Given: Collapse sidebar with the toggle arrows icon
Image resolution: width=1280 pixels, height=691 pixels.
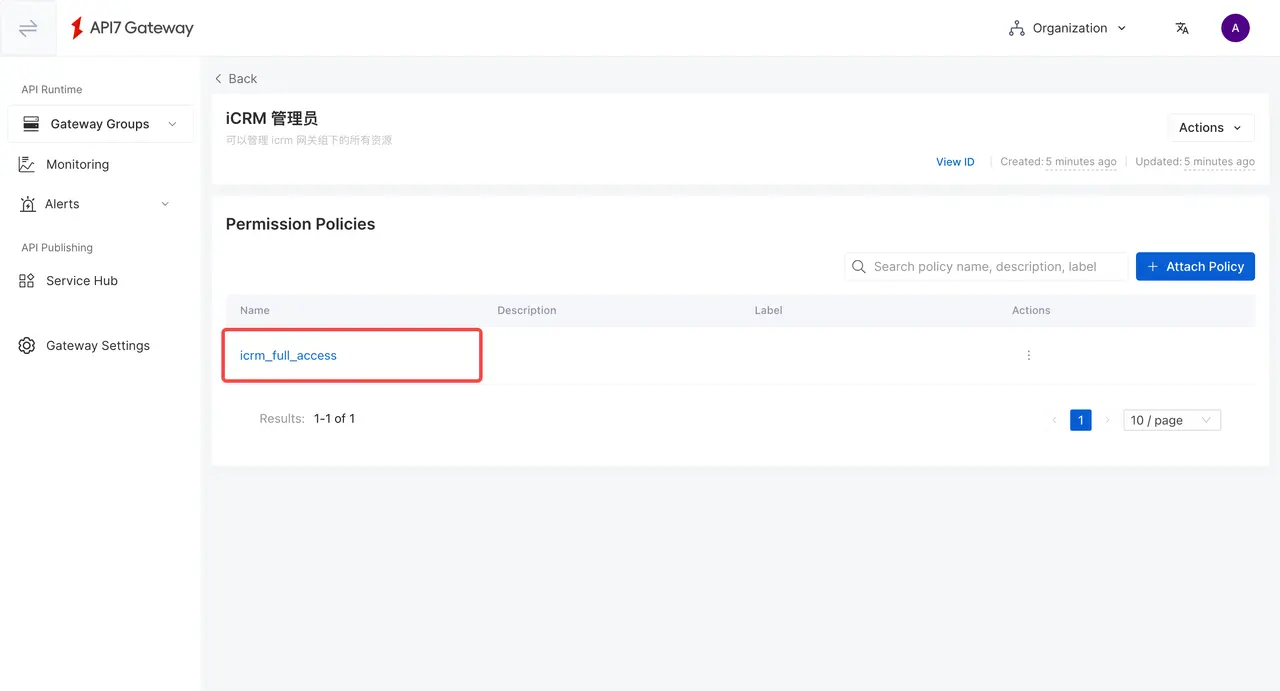Looking at the screenshot, I should coord(28,28).
